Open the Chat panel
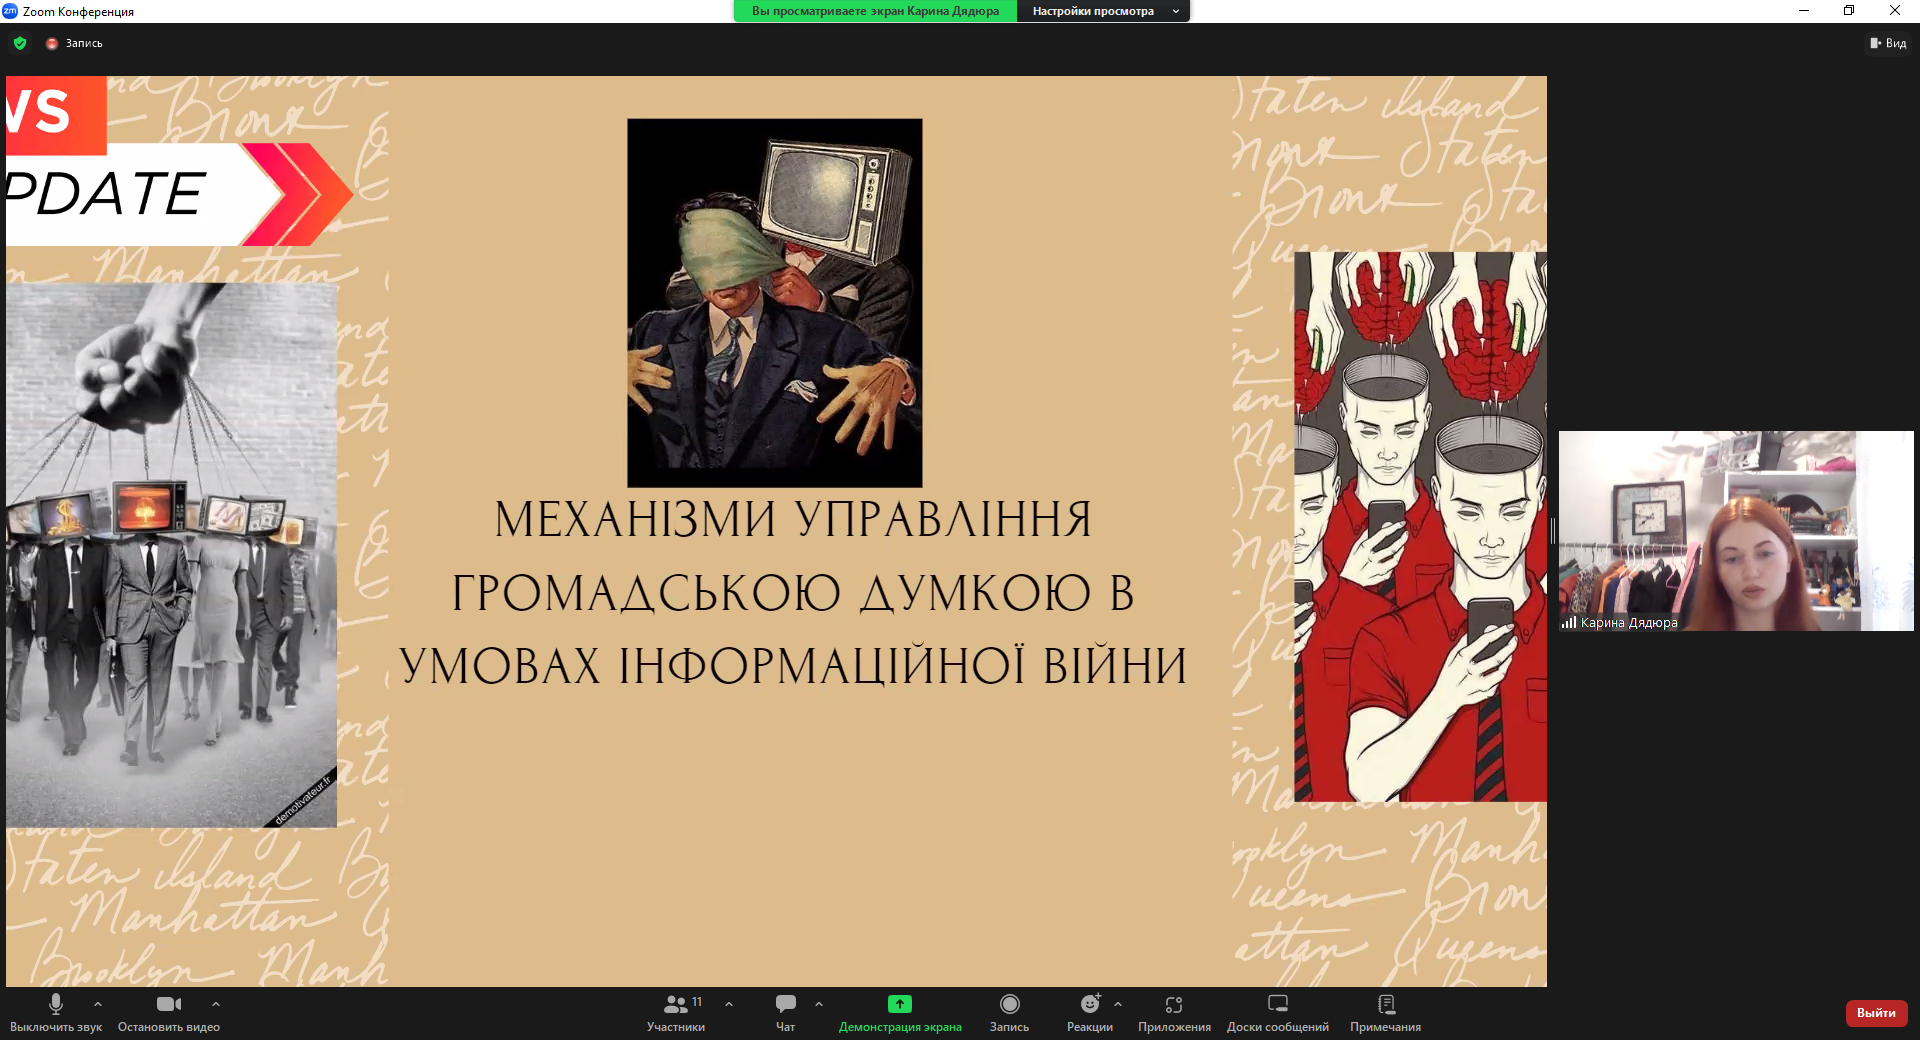 pyautogui.click(x=786, y=1012)
